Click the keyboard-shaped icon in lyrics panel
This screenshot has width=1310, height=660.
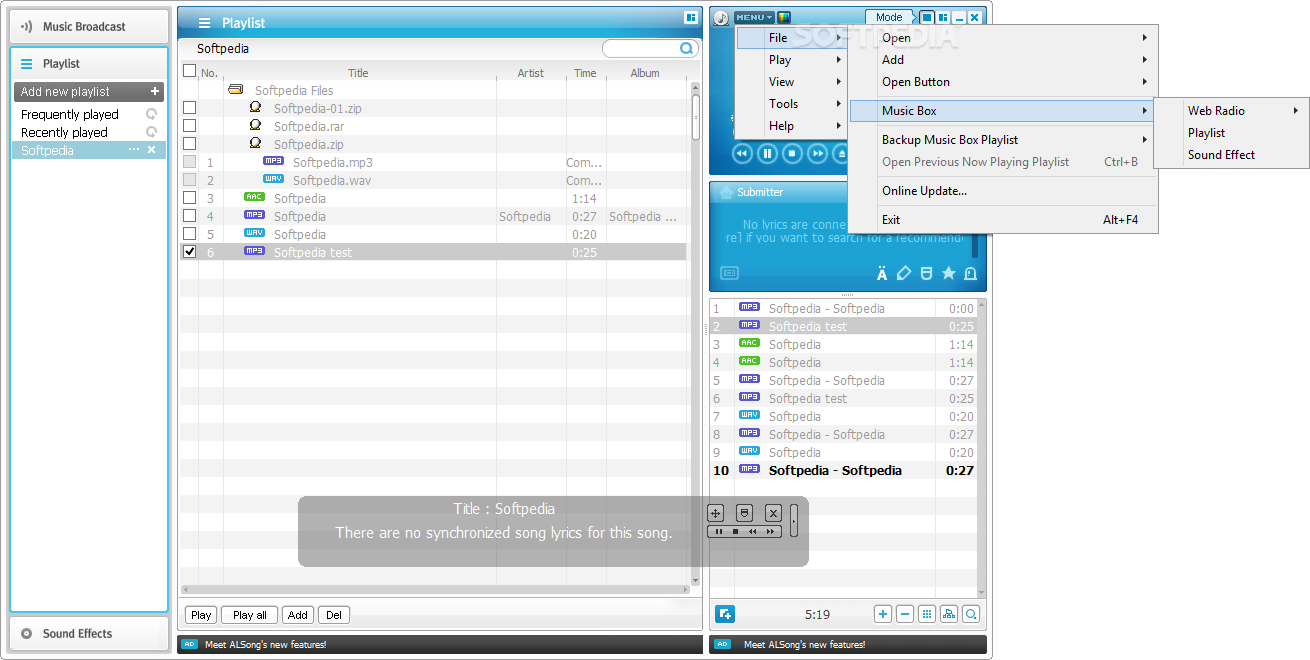click(729, 273)
